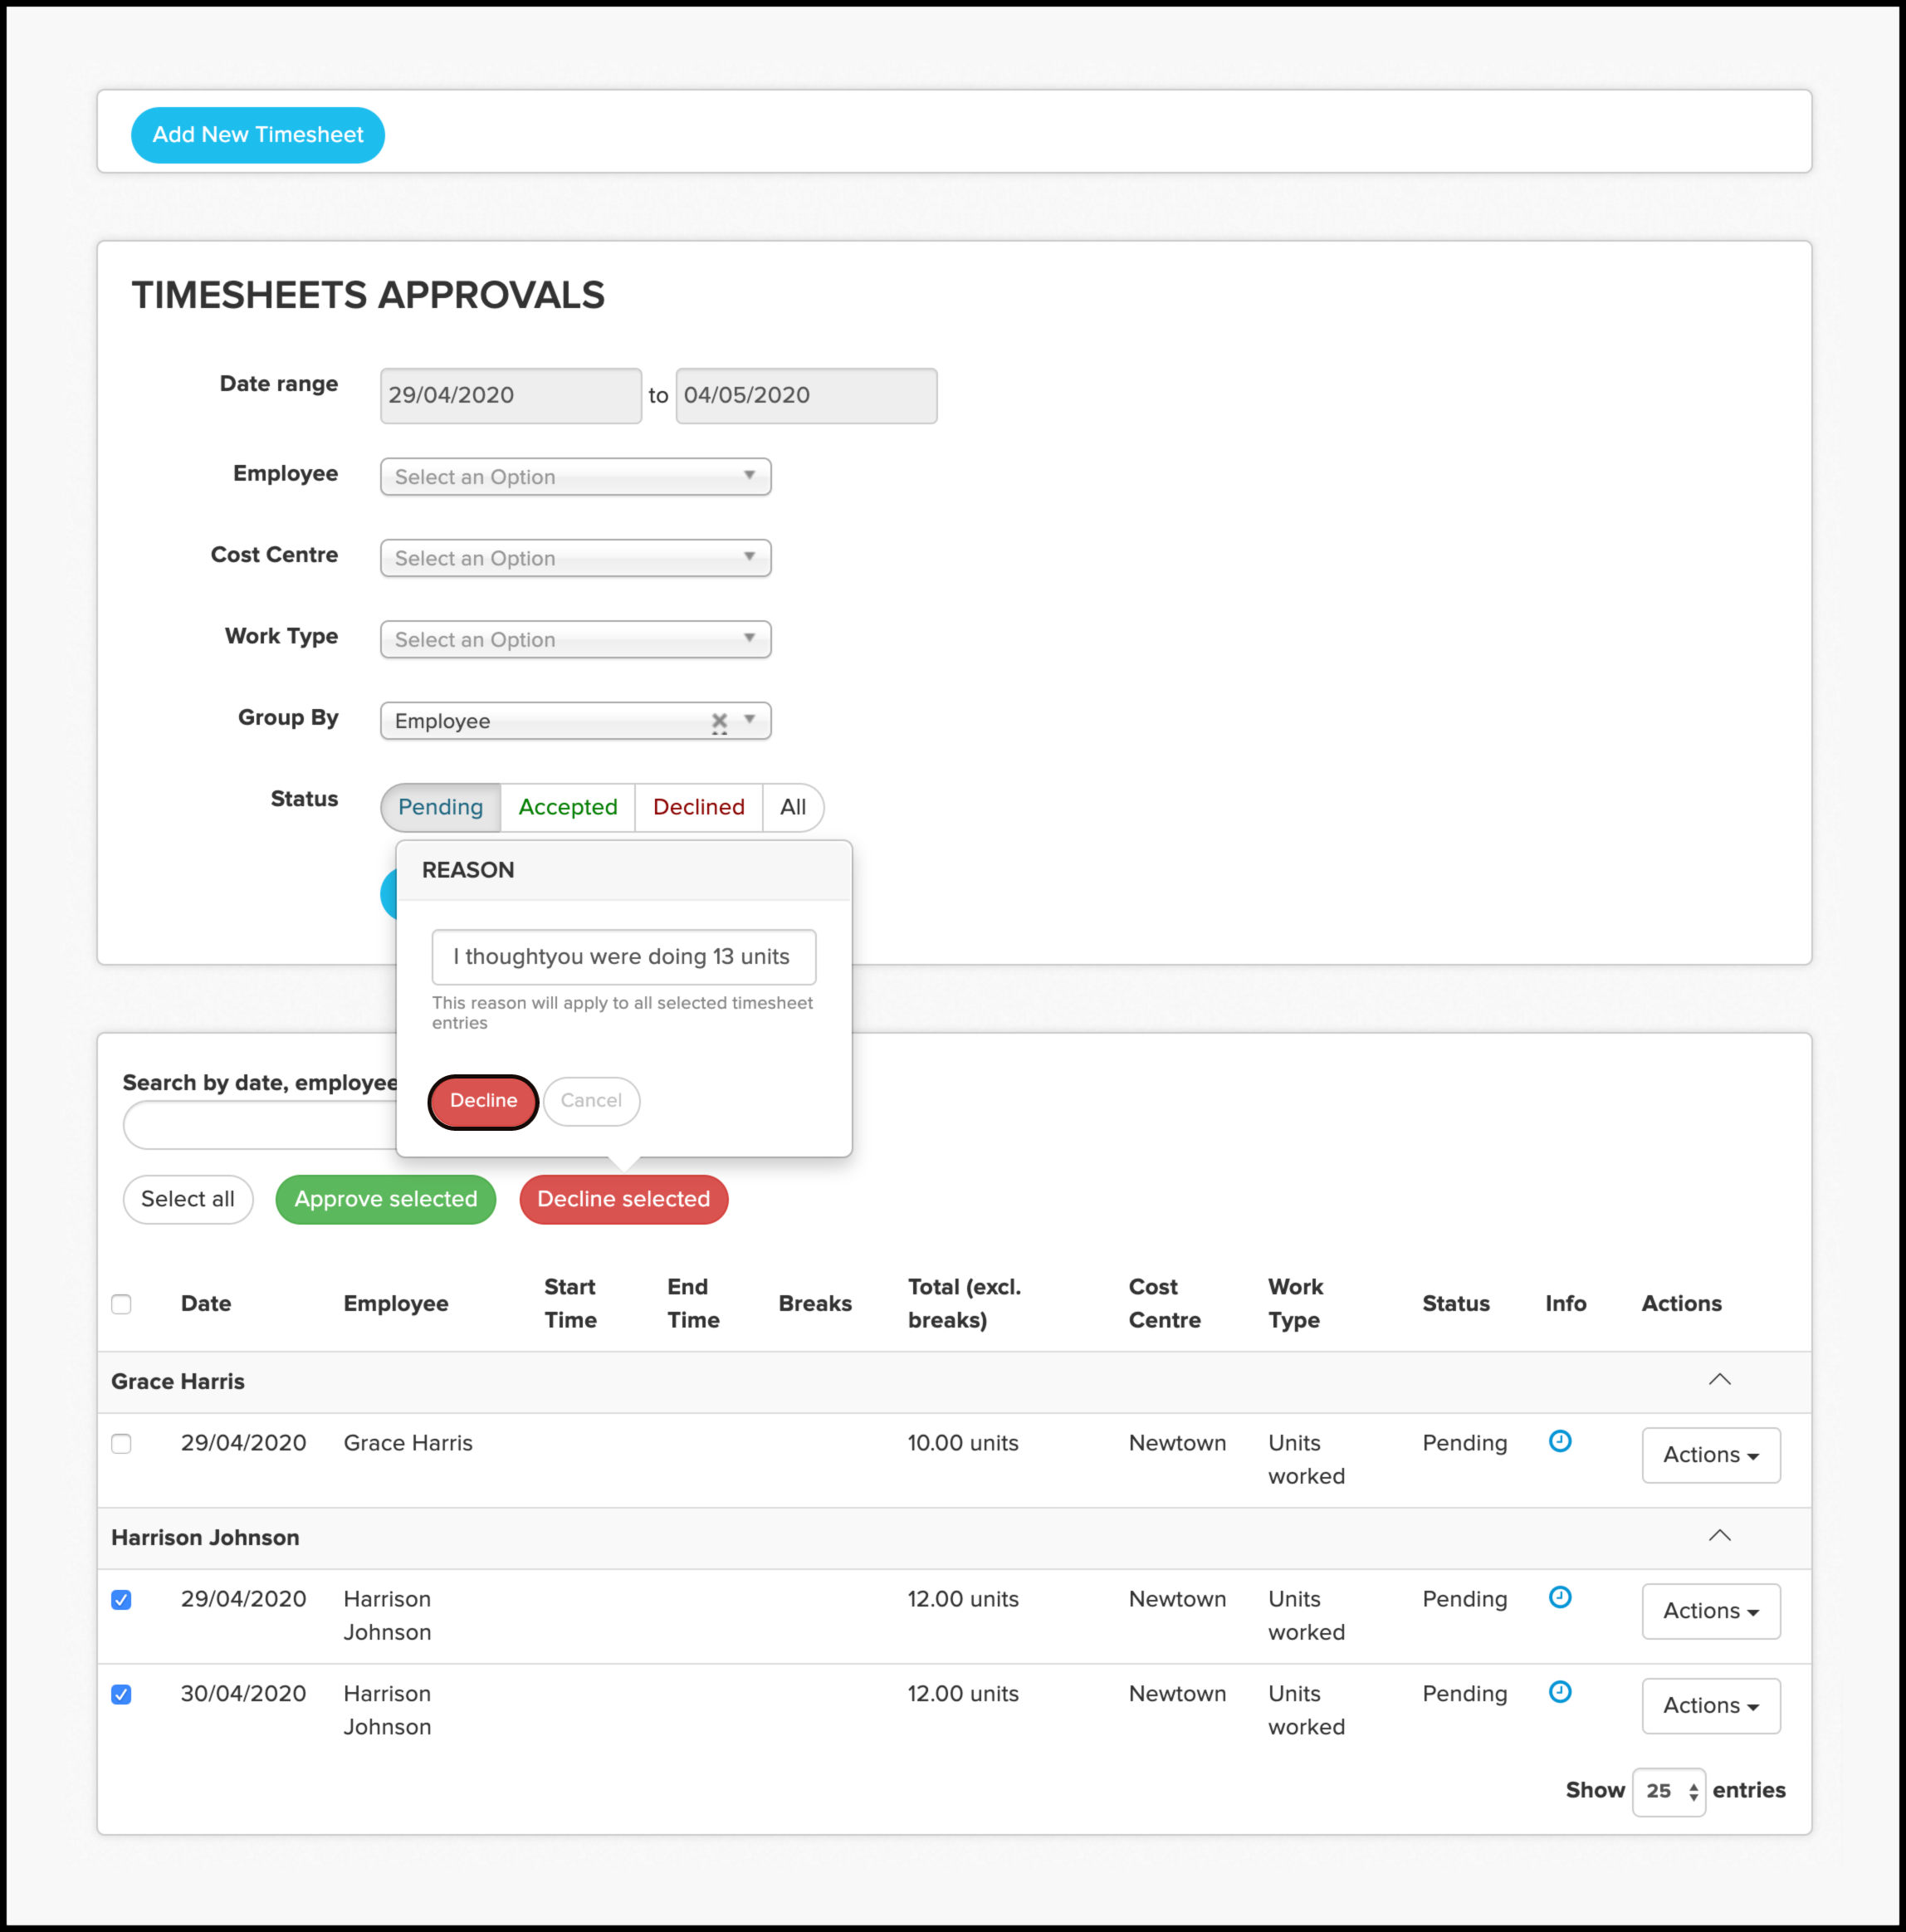Uncheck Harrison Johnson 30/04/2020 timesheet
The height and width of the screenshot is (1932, 1906).
coord(121,1695)
